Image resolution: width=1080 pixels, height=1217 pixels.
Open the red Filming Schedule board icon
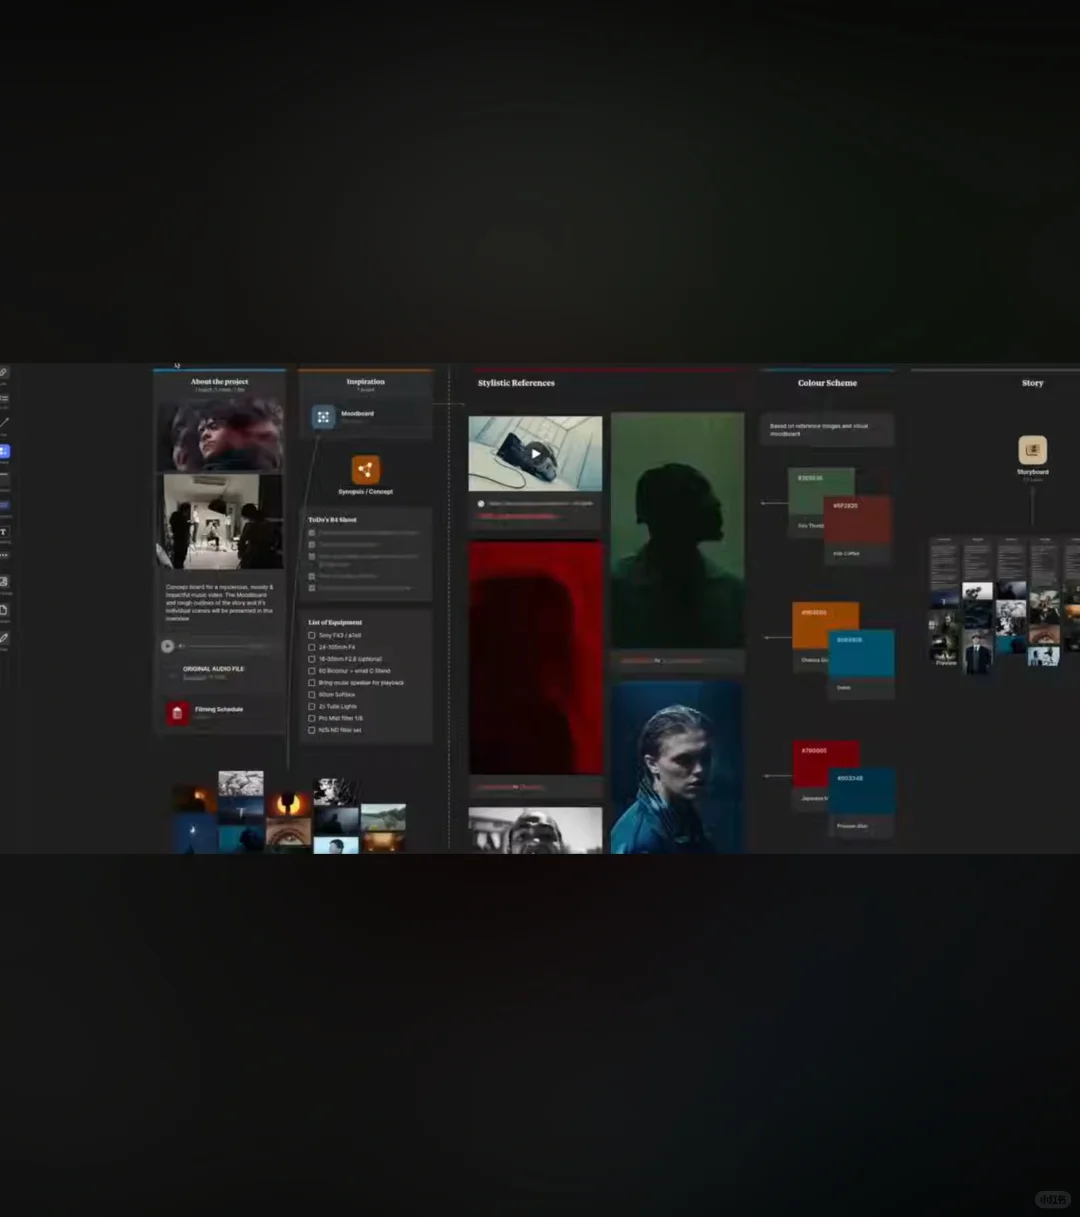coord(177,712)
